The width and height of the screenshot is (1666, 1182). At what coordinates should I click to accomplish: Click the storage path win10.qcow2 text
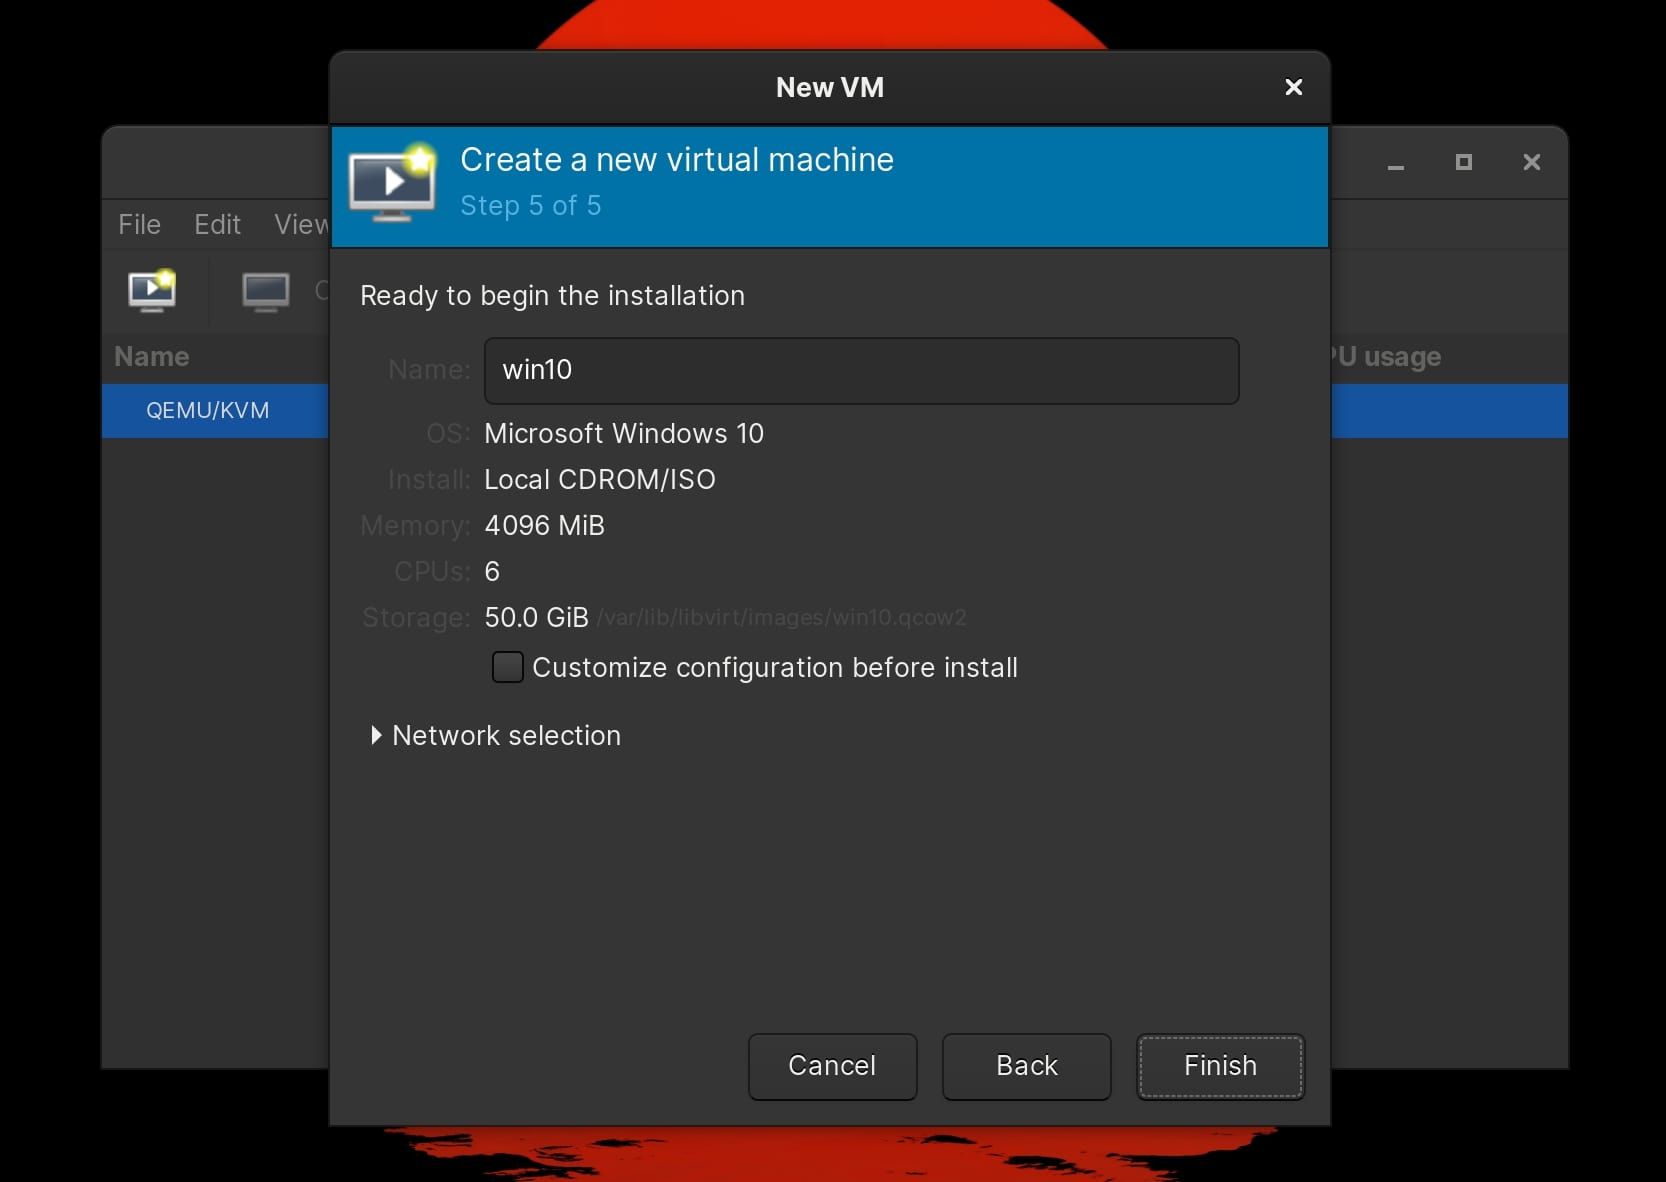click(x=781, y=618)
